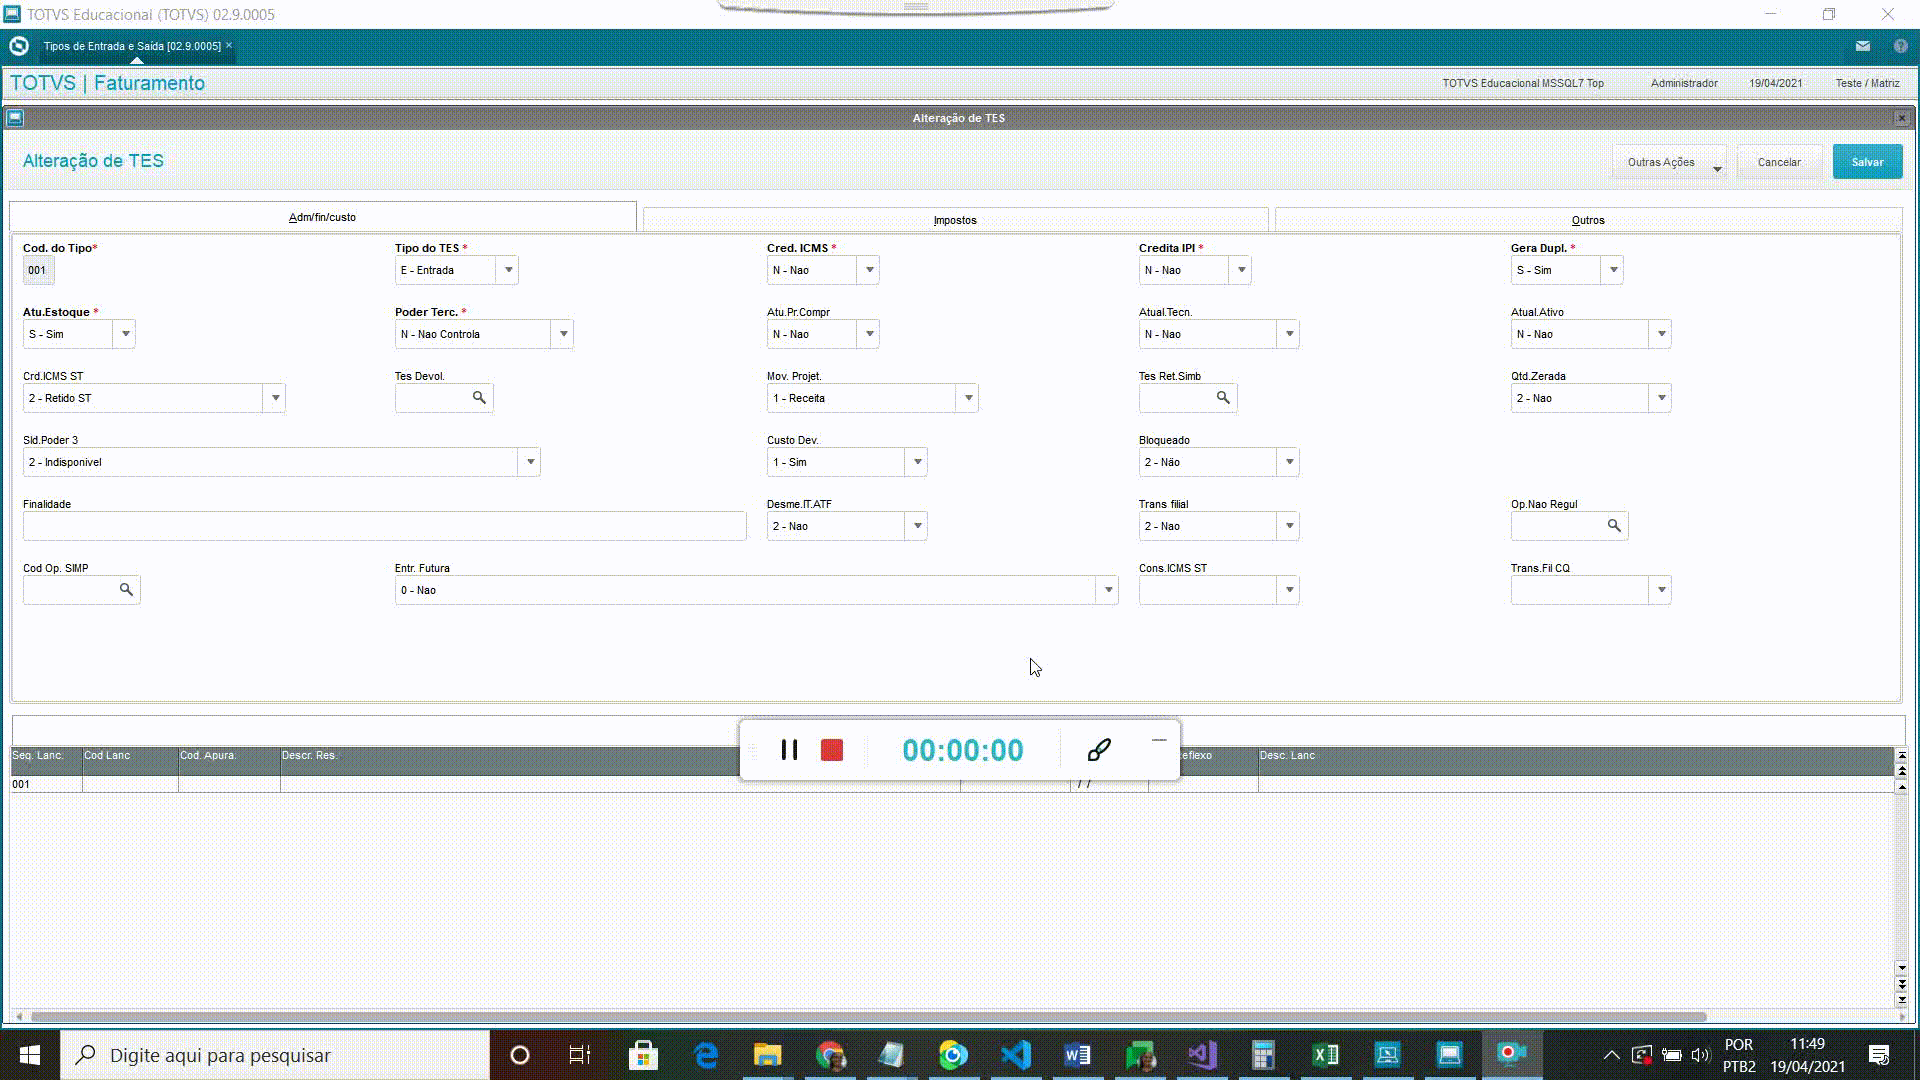The width and height of the screenshot is (1920, 1080).
Task: Click the Salvar button
Action: pos(1867,162)
